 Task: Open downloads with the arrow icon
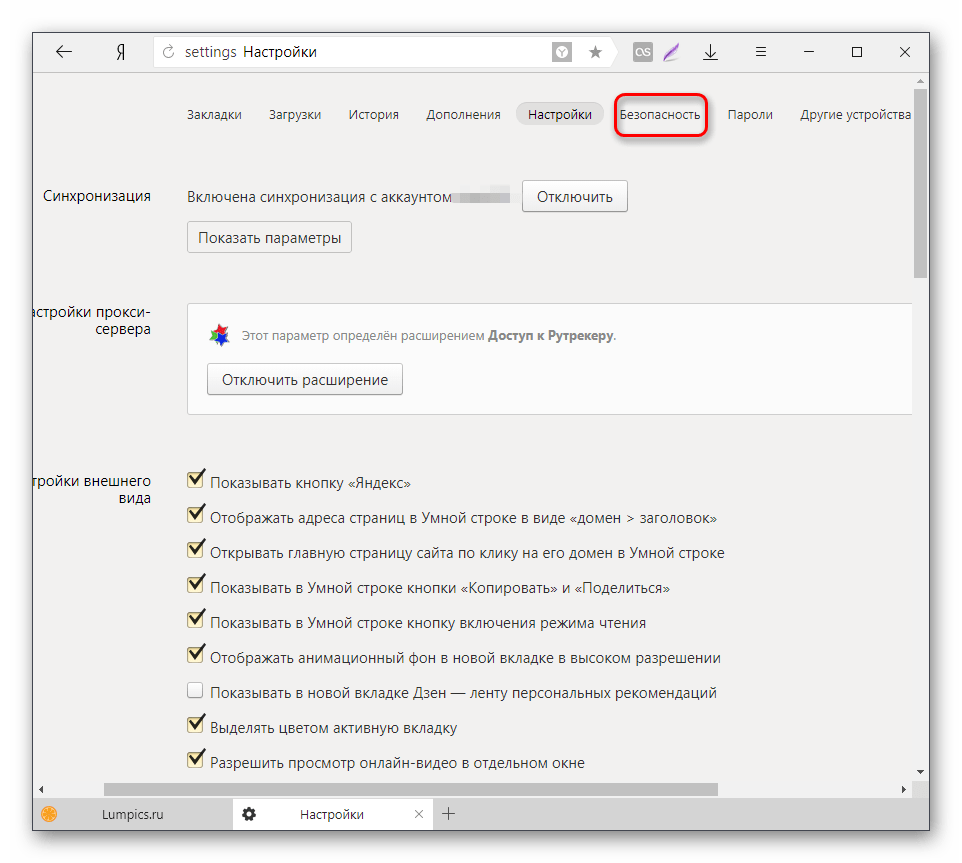pos(710,52)
